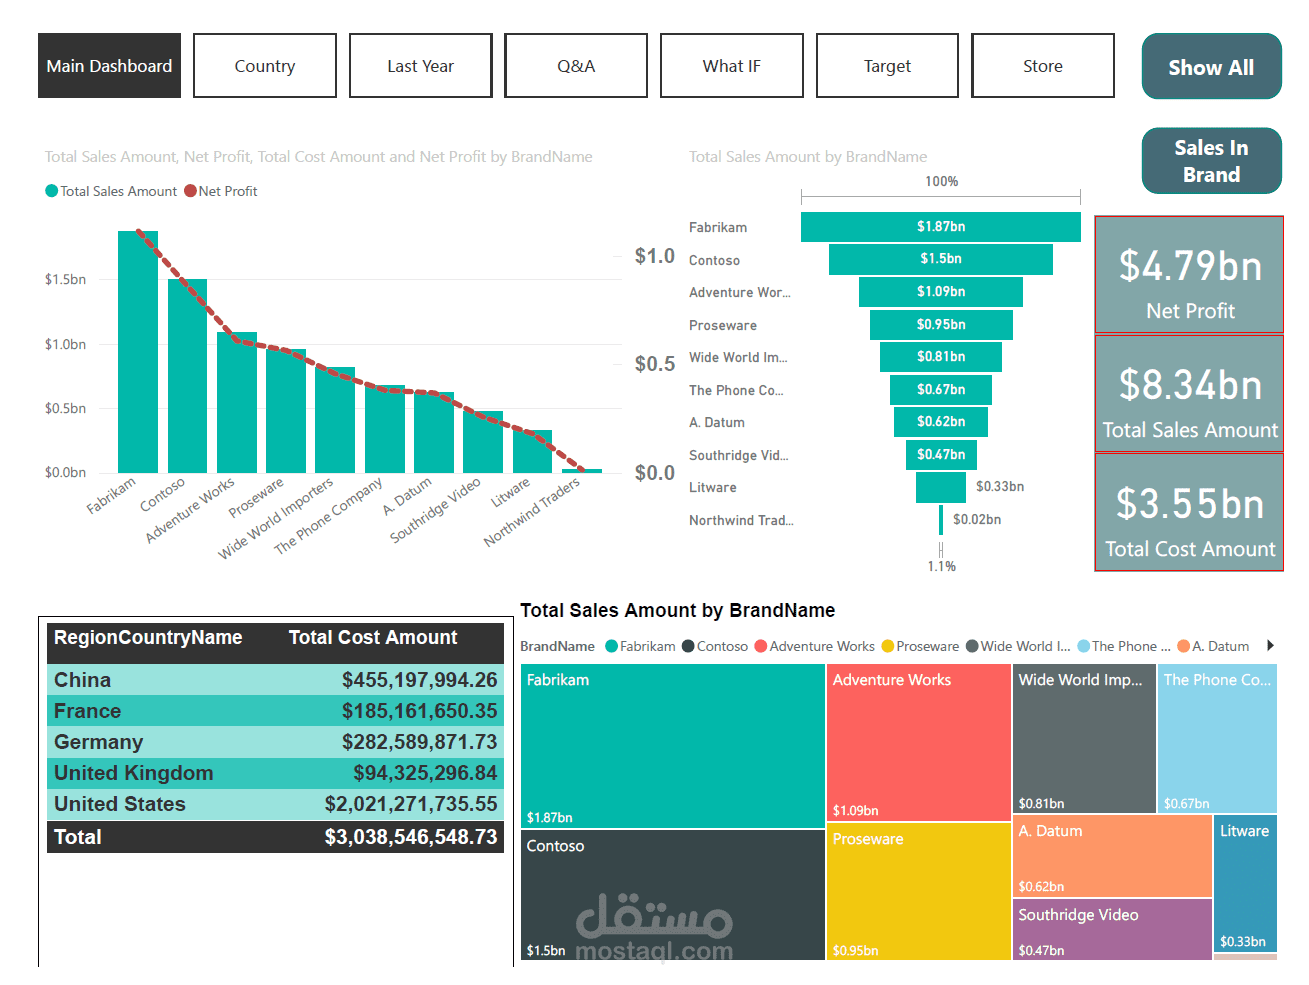Go to the Q&A page
Viewport: 1309px width, 985px height.
click(576, 66)
